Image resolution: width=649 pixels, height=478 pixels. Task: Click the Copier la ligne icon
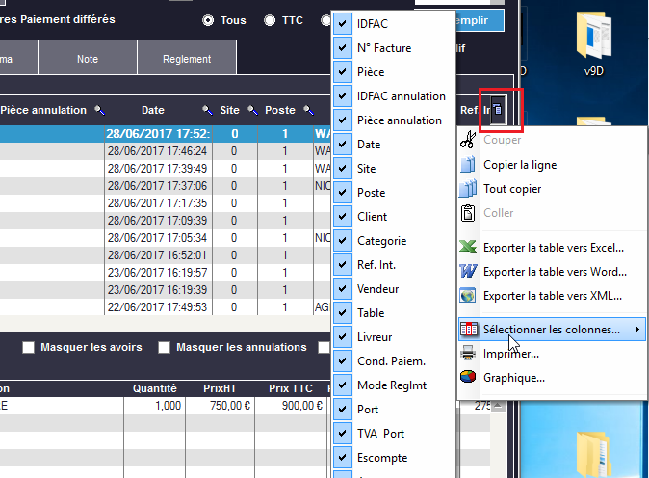(x=468, y=165)
